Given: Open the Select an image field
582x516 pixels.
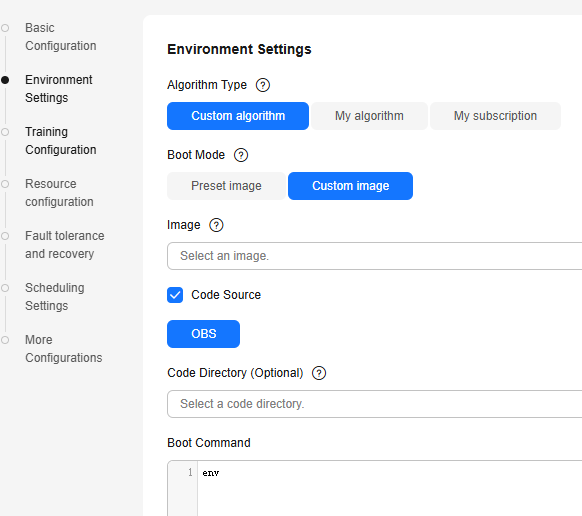Looking at the screenshot, I should tap(375, 256).
